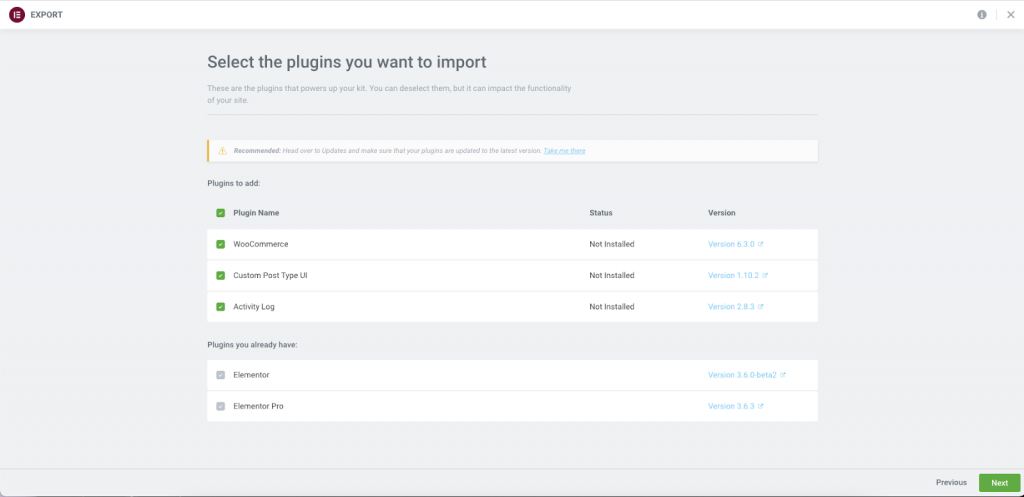Follow the 'Take me there' link

click(564, 151)
